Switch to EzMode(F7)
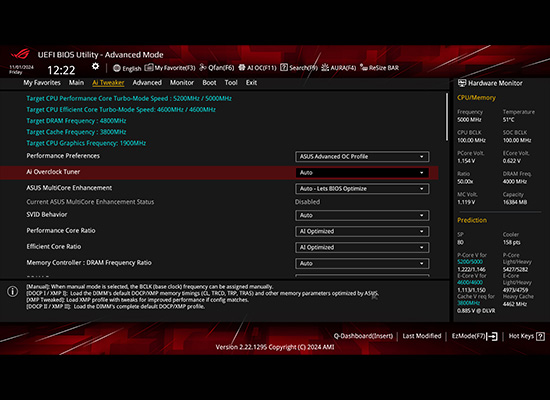 point(474,336)
